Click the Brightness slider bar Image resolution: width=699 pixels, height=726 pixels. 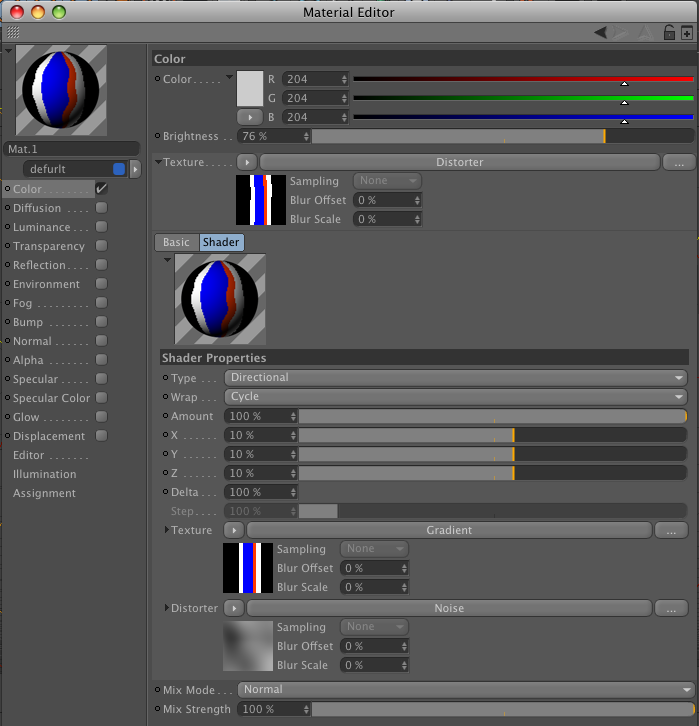[x=500, y=136]
